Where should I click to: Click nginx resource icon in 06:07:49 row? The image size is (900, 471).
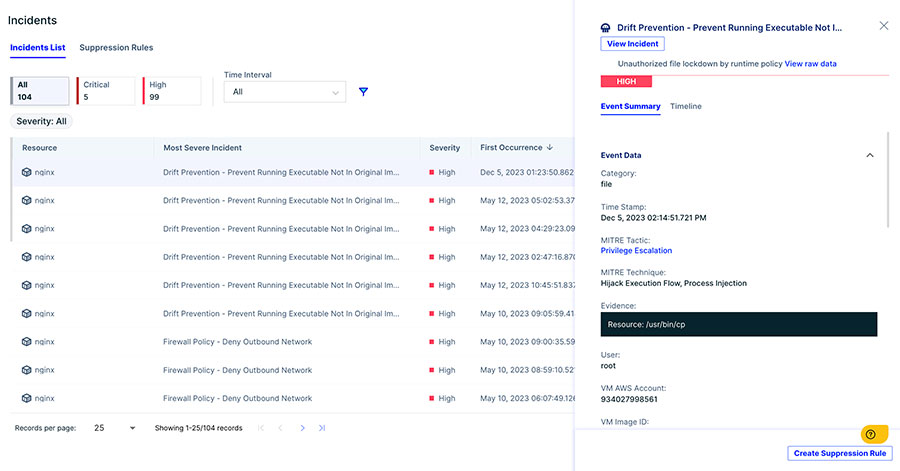(26, 398)
